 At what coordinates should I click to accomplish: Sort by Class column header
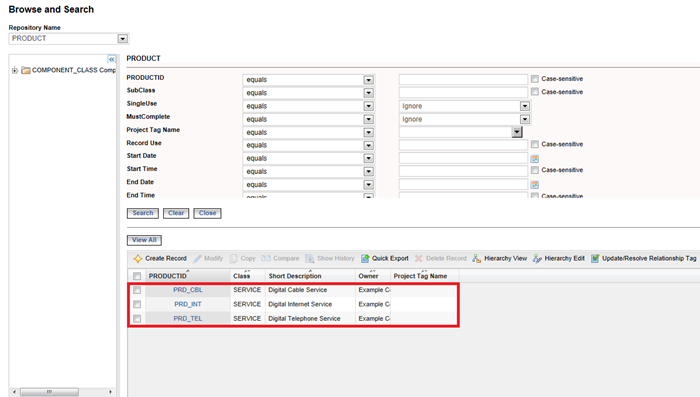pos(242,276)
